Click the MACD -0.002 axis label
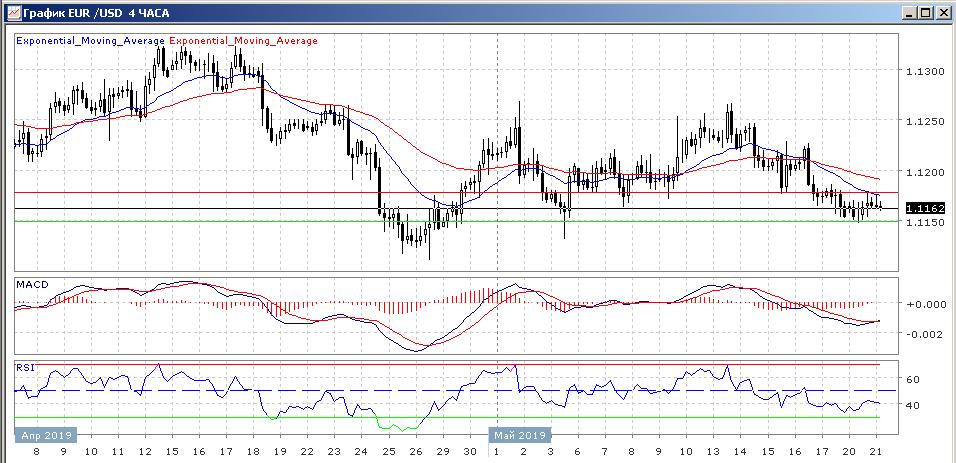 coord(925,334)
